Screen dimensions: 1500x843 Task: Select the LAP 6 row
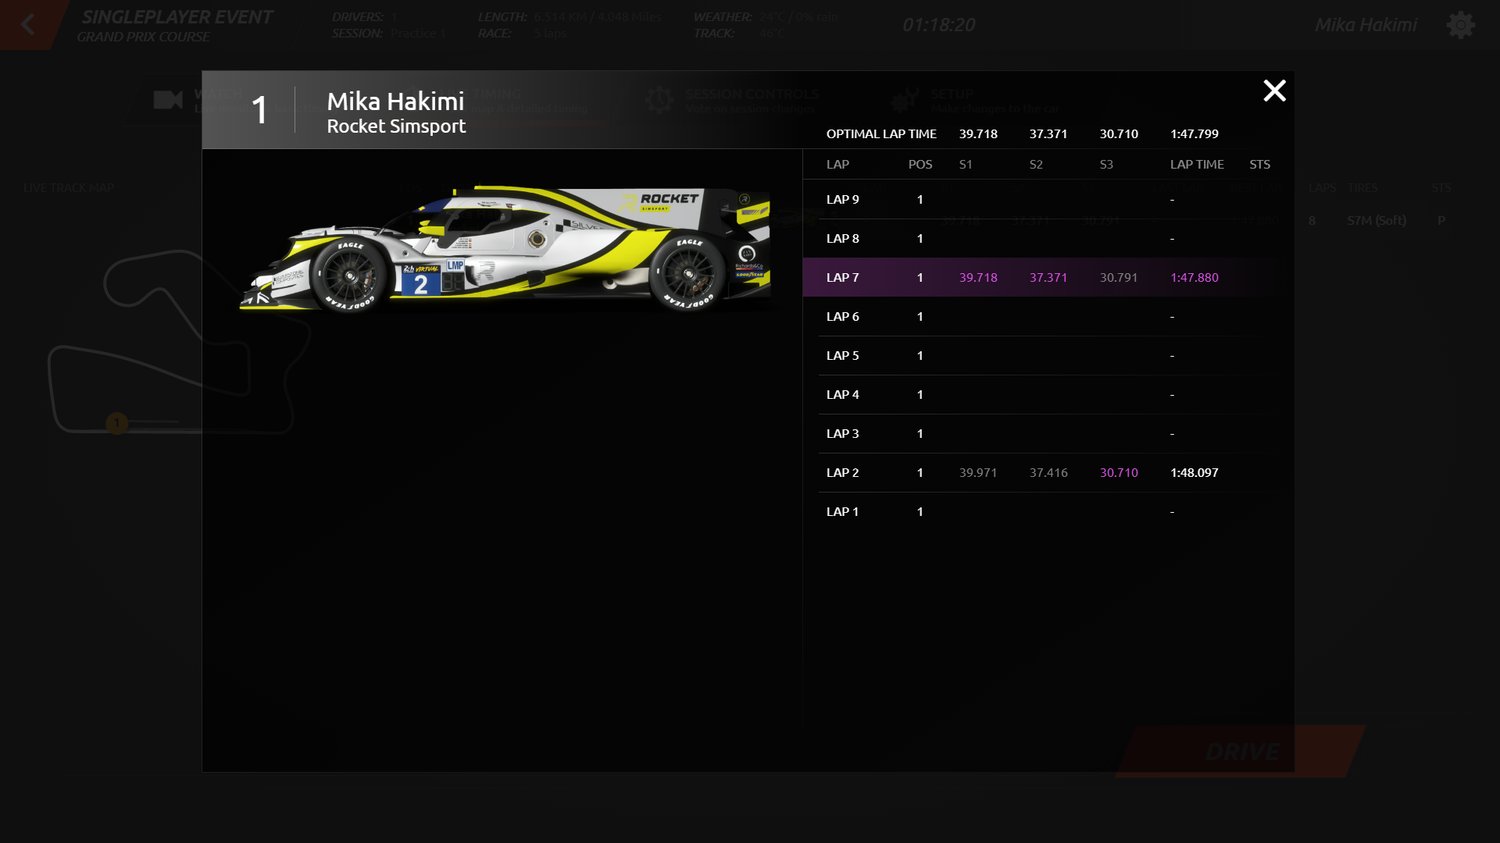click(1047, 316)
